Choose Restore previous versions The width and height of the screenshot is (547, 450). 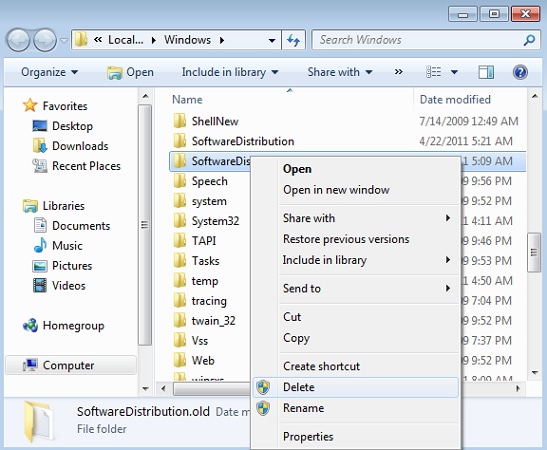click(356, 239)
